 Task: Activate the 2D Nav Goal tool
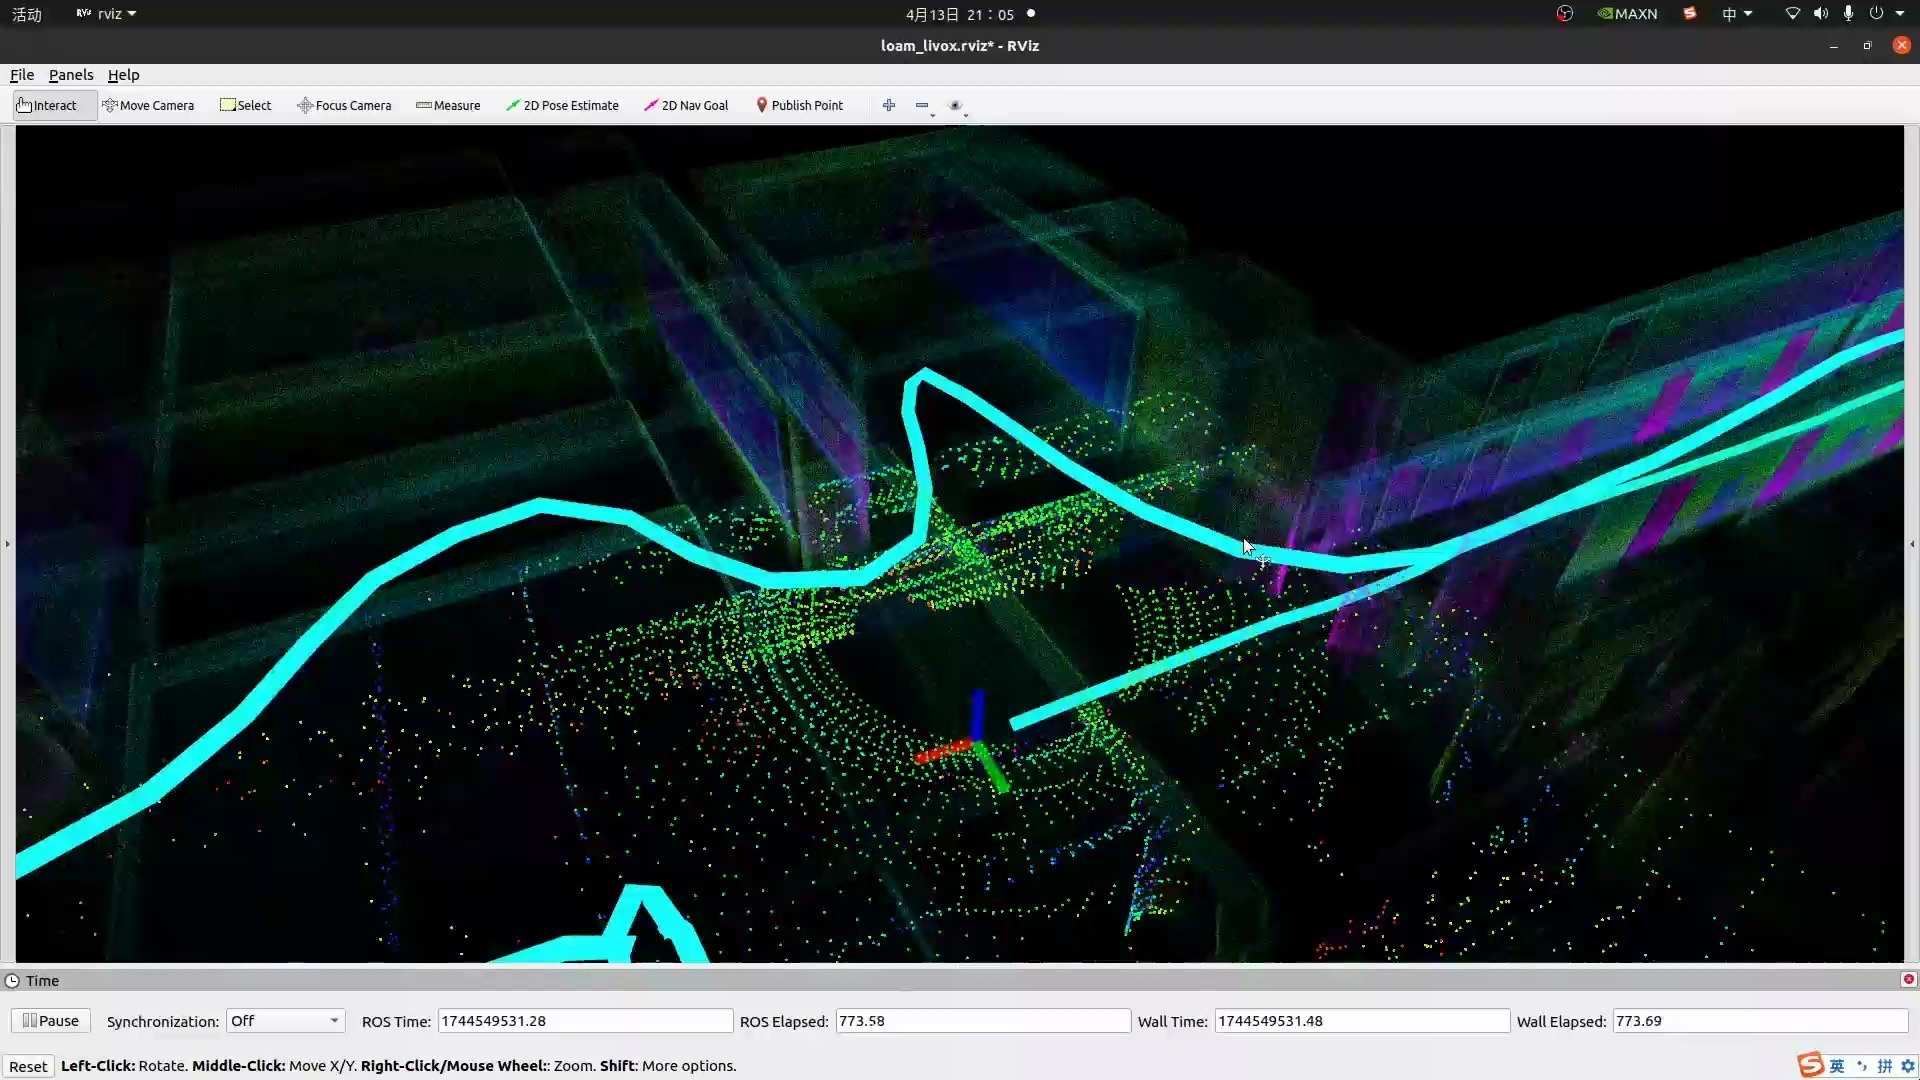[x=686, y=105]
